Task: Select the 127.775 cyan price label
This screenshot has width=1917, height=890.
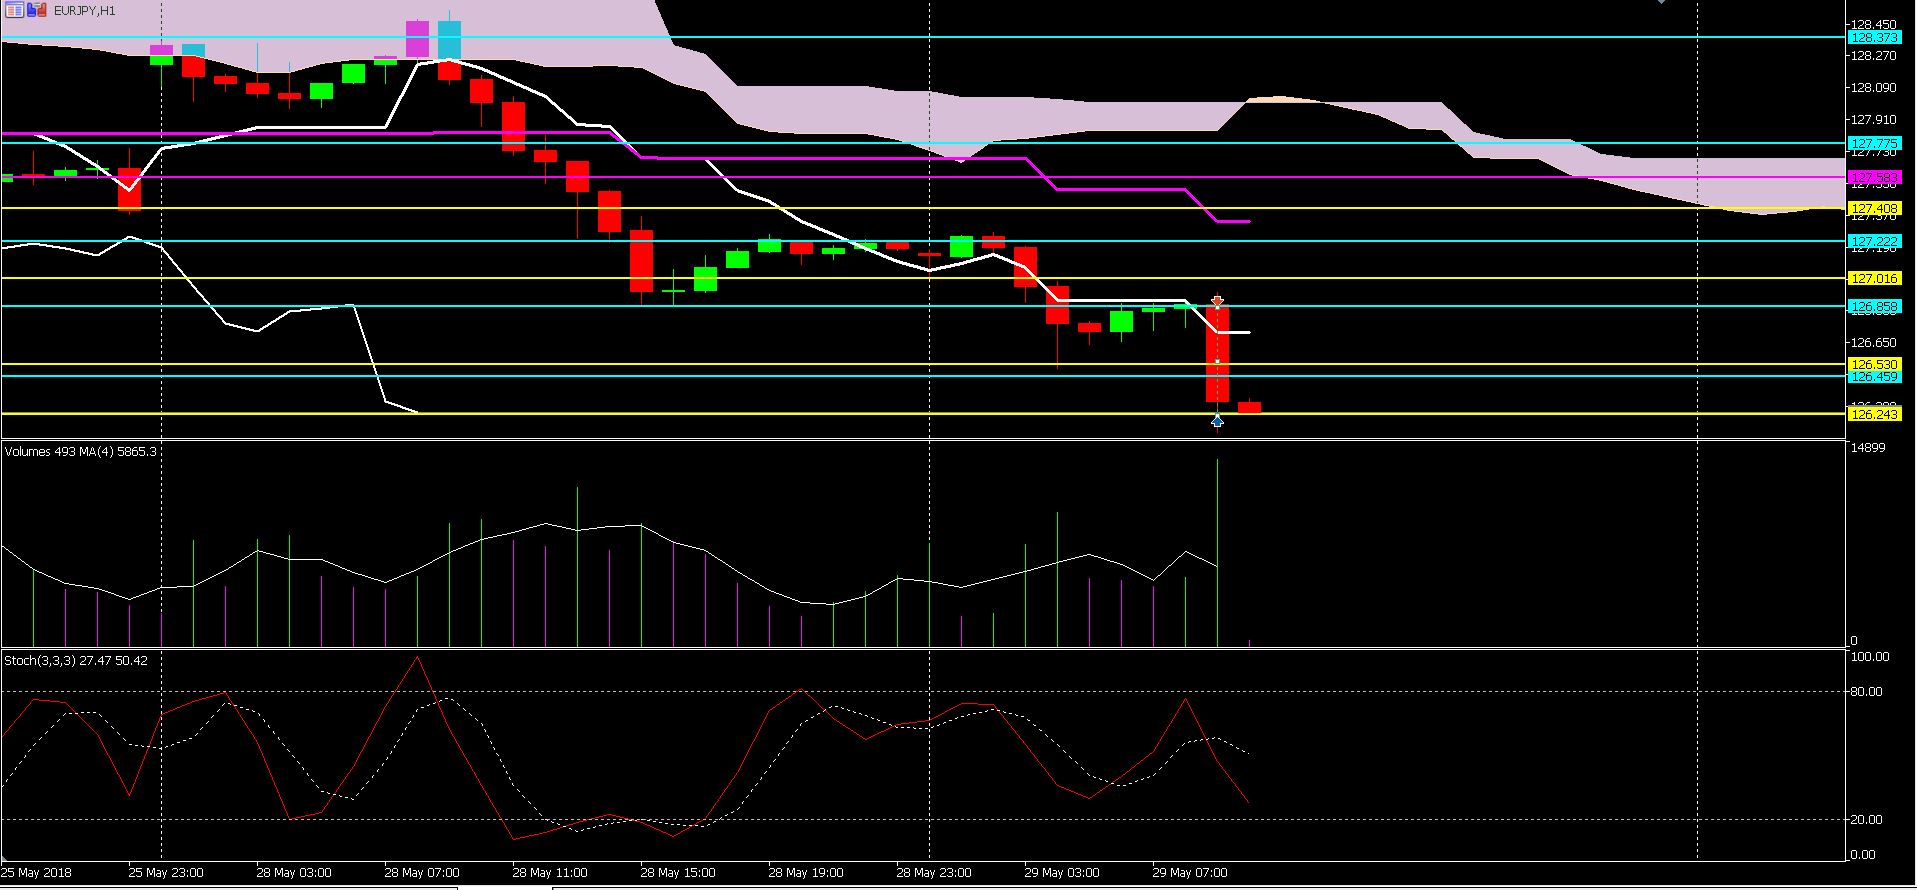Action: 1874,143
